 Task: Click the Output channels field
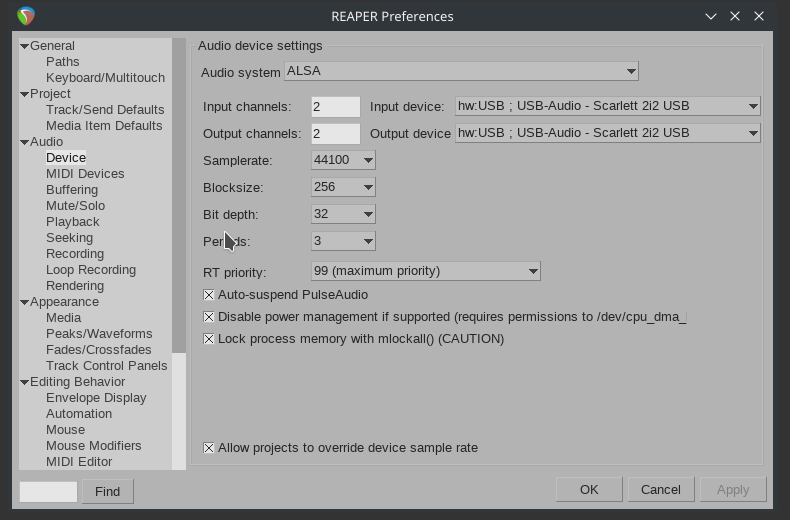coord(336,134)
